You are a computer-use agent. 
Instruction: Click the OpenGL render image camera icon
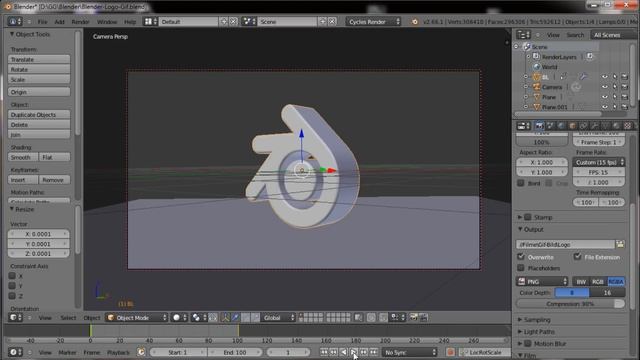click(x=413, y=318)
